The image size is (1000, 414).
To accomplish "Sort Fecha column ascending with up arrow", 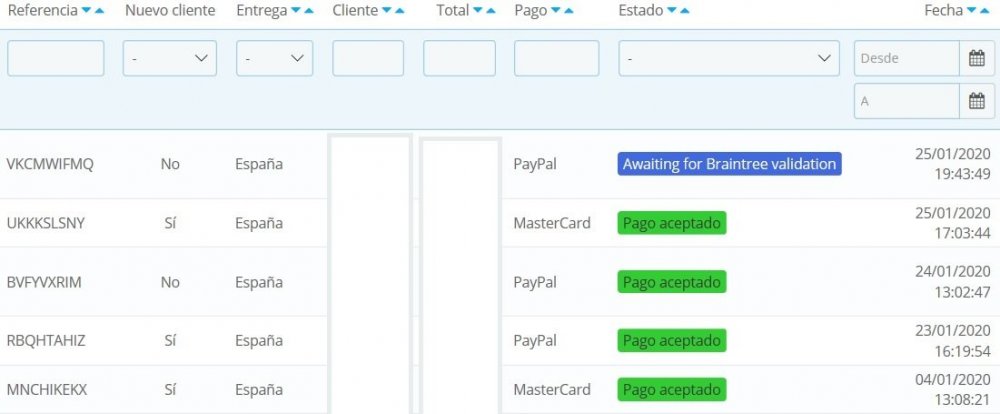I will click(985, 11).
